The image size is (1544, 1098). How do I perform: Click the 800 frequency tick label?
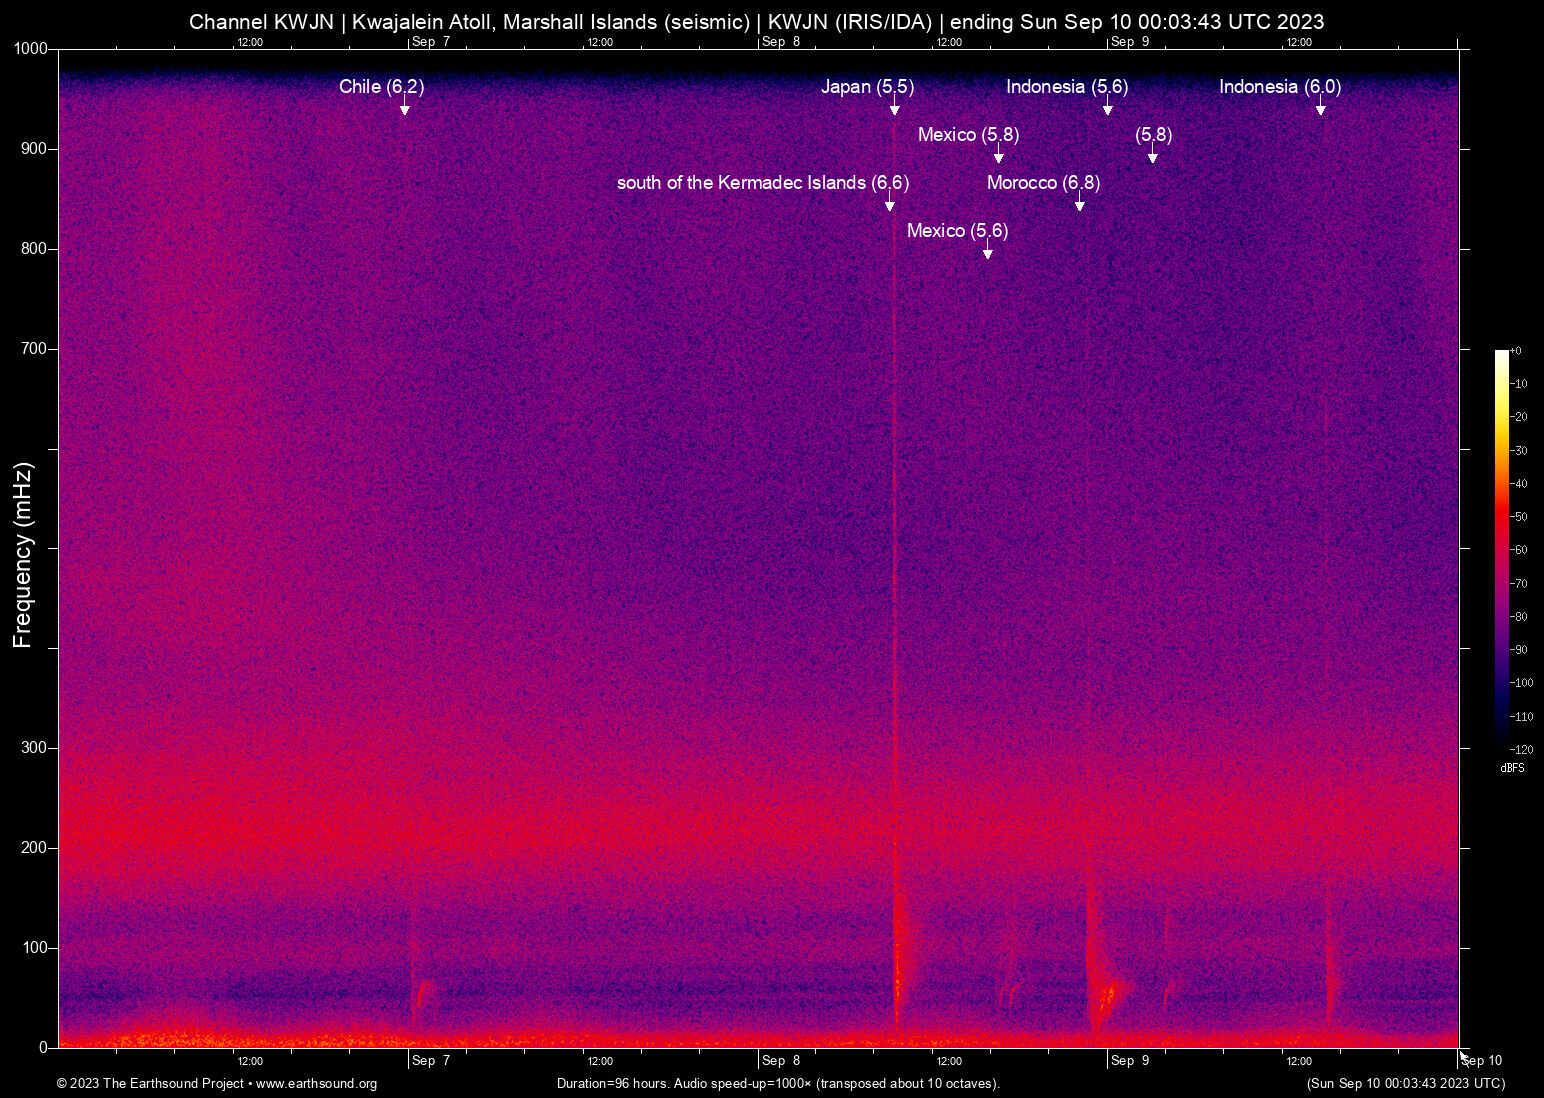(x=34, y=249)
